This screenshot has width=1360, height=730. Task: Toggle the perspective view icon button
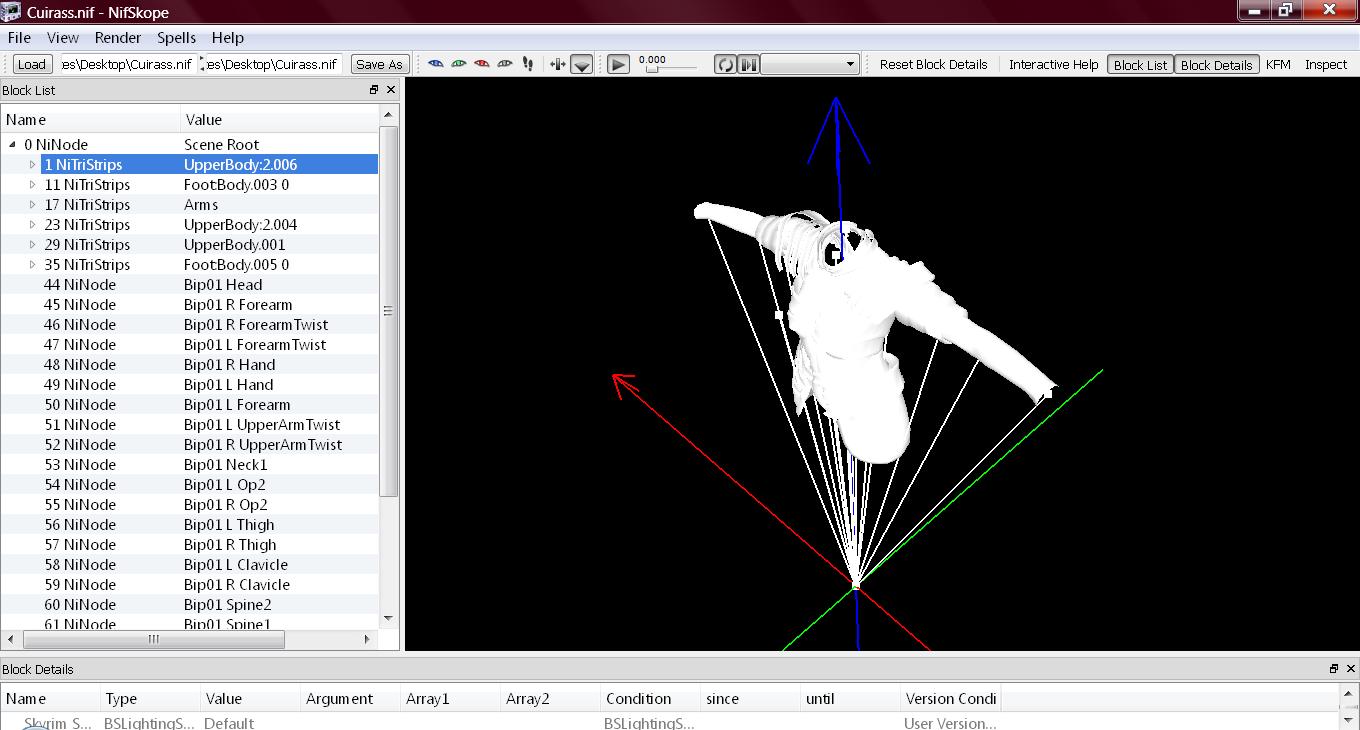click(x=581, y=65)
